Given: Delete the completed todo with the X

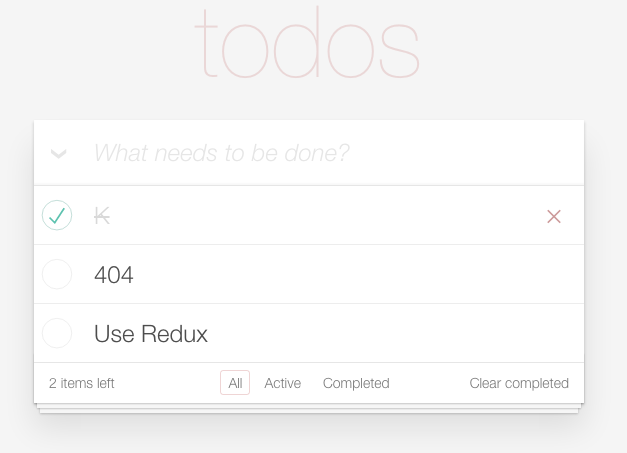Looking at the screenshot, I should click(554, 216).
